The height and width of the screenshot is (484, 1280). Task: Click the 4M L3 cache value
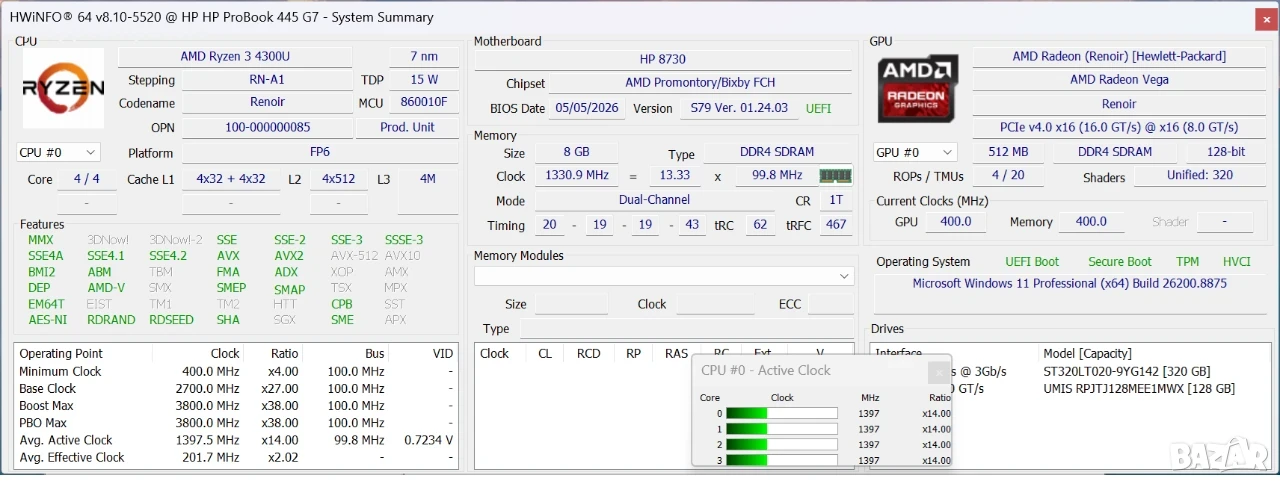coord(427,179)
